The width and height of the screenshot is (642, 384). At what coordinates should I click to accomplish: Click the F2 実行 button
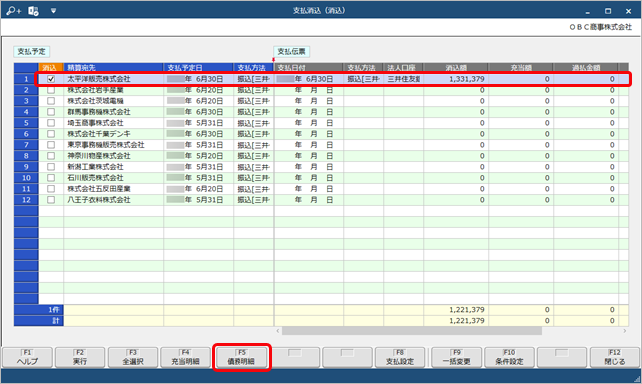point(80,357)
